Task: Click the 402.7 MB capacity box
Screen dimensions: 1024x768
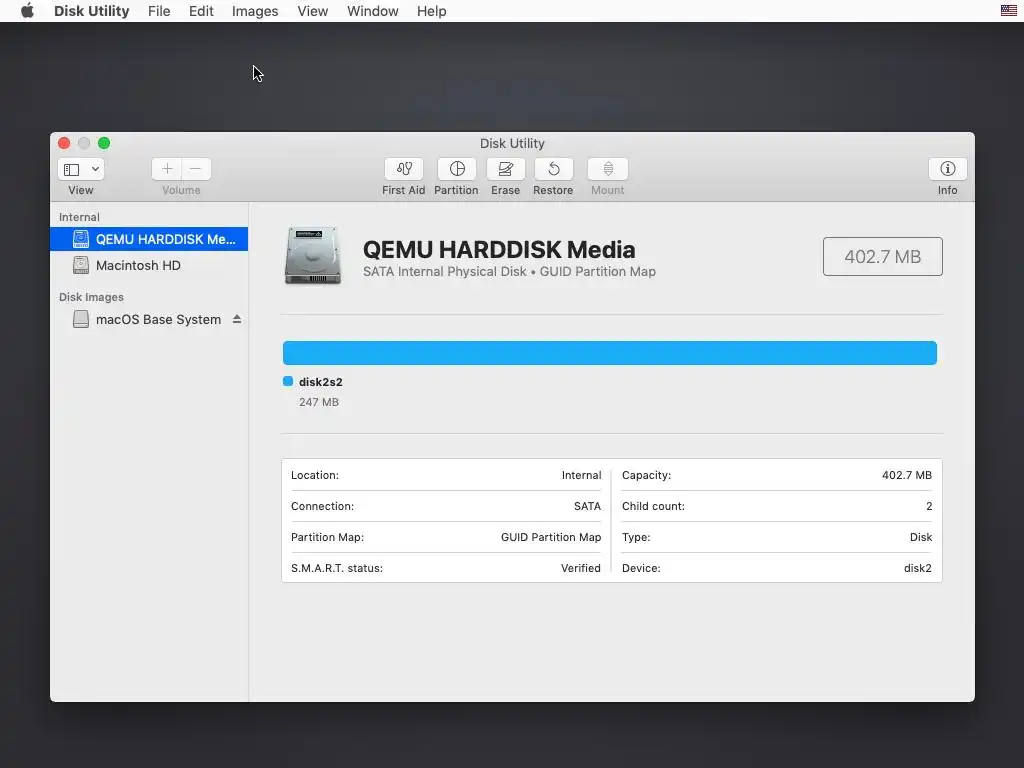Action: [x=882, y=256]
